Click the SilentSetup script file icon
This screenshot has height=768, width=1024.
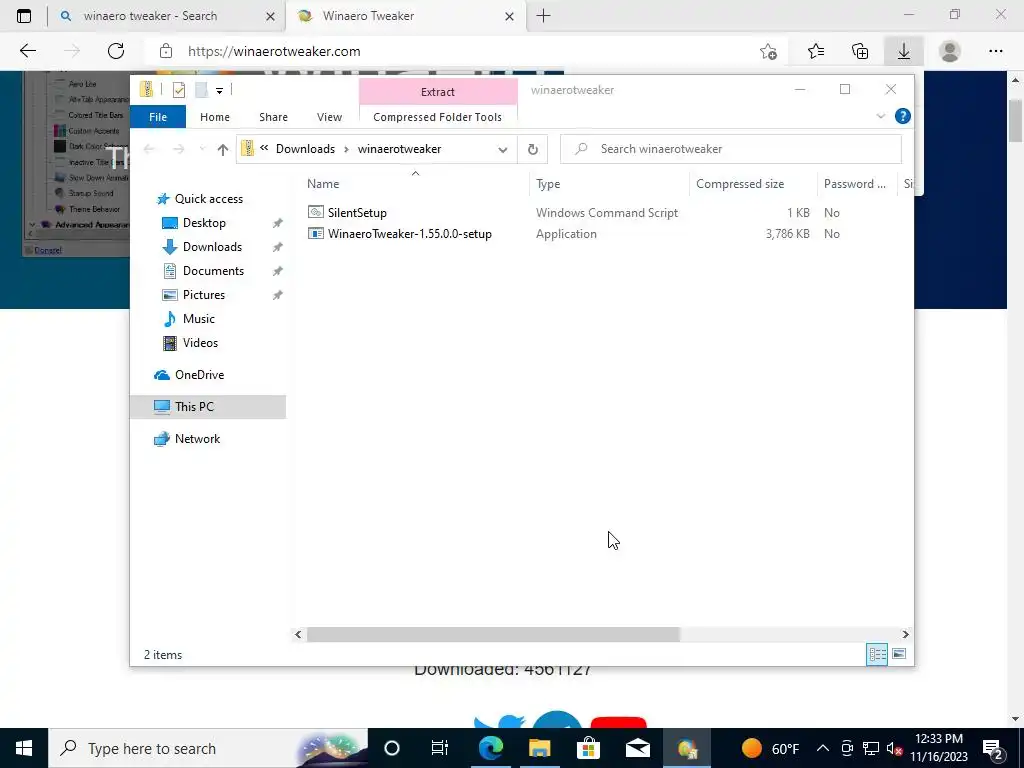click(x=315, y=212)
